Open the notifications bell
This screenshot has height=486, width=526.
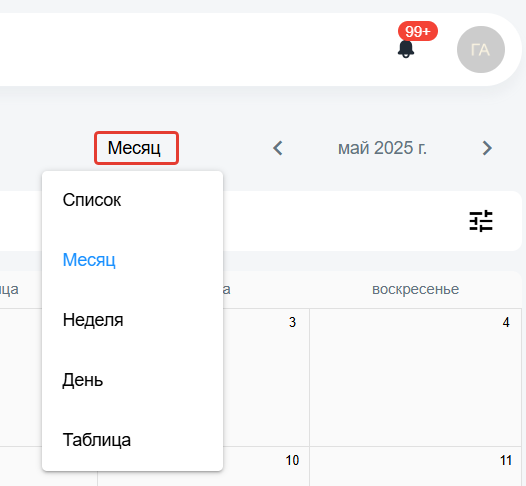[406, 49]
